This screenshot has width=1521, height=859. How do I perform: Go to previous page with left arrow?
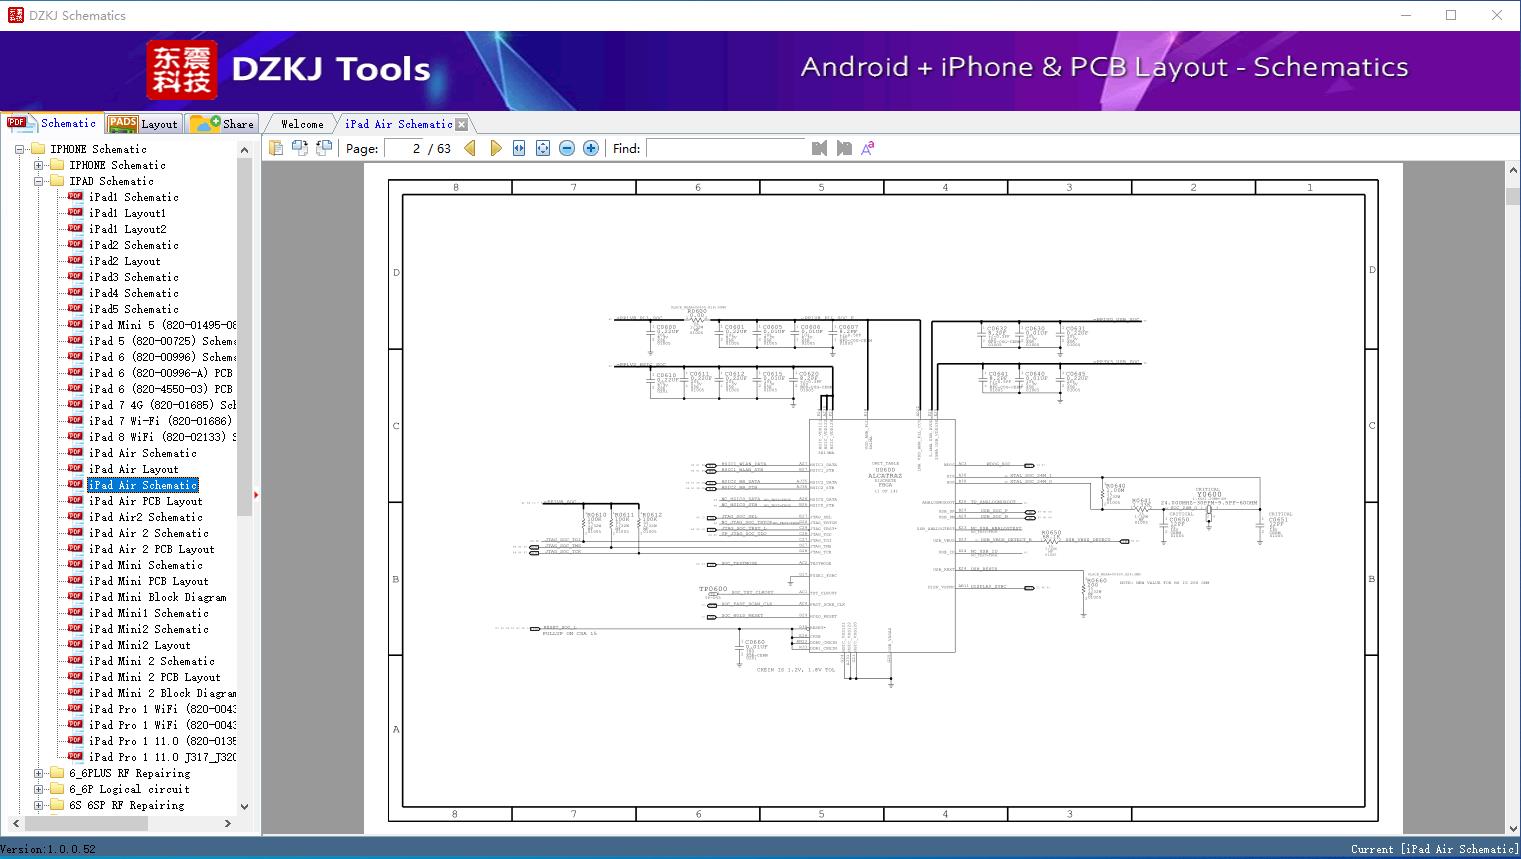pyautogui.click(x=471, y=148)
